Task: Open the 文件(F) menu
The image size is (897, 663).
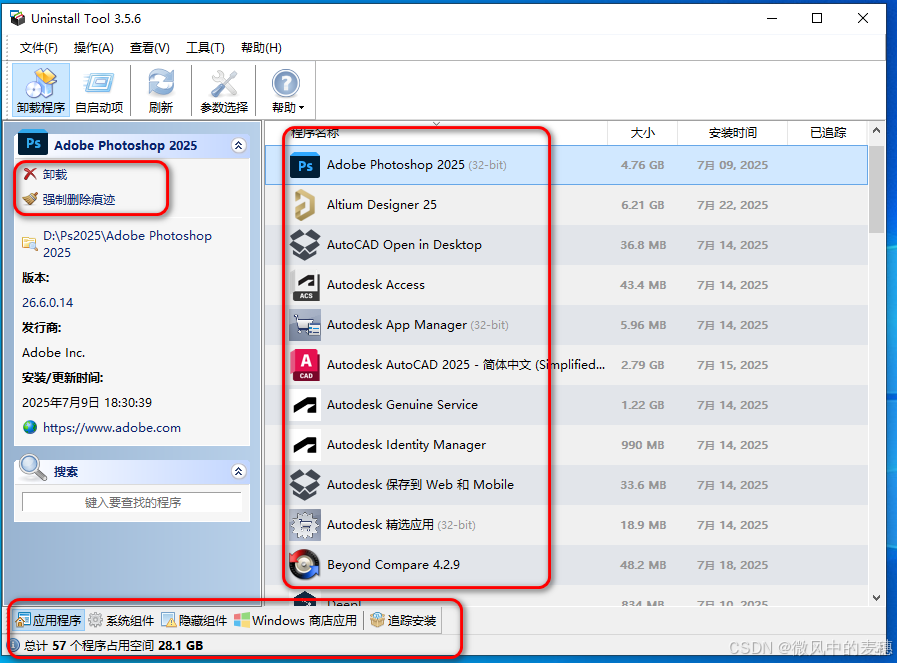Action: tap(39, 47)
